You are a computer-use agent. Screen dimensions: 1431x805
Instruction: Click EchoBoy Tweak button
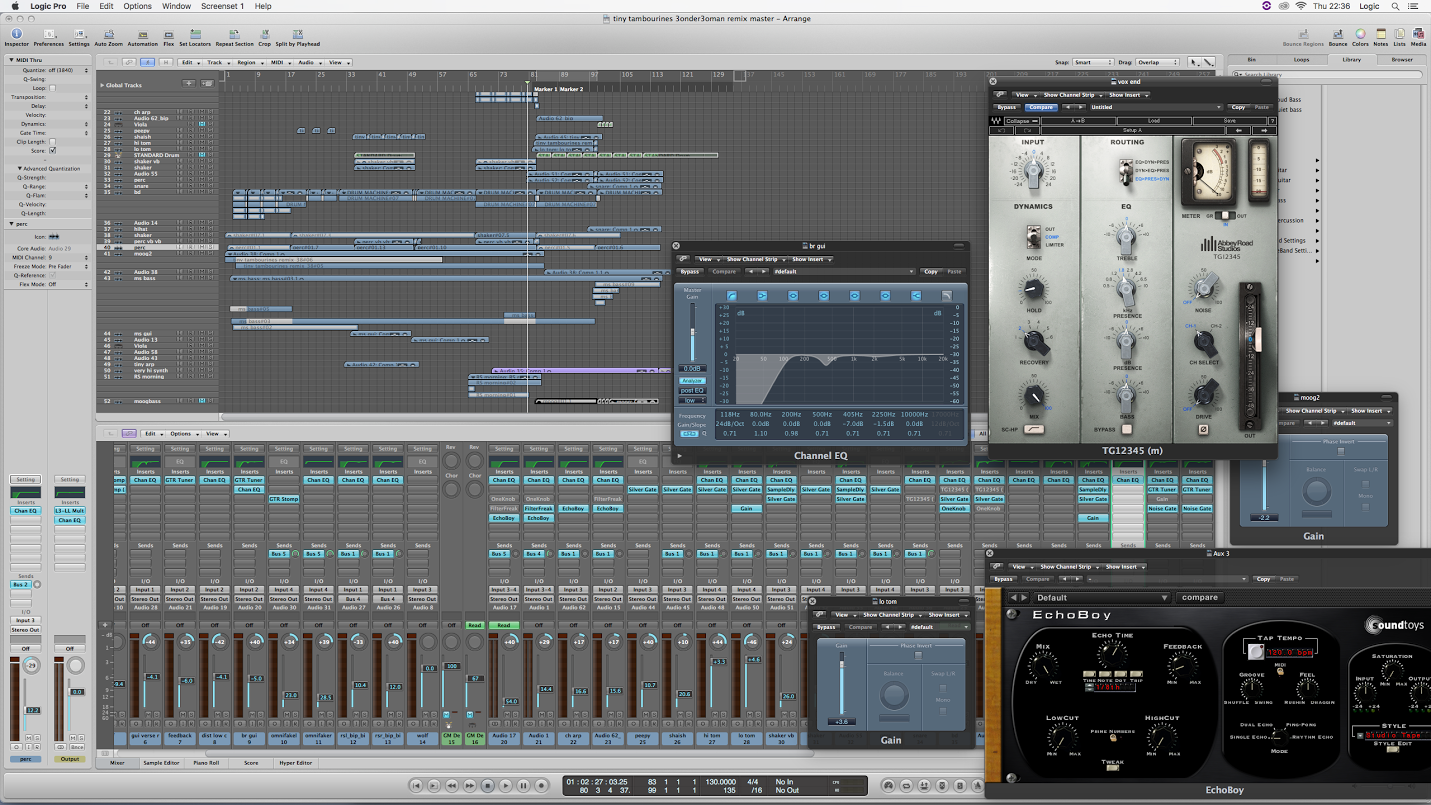coord(1111,768)
